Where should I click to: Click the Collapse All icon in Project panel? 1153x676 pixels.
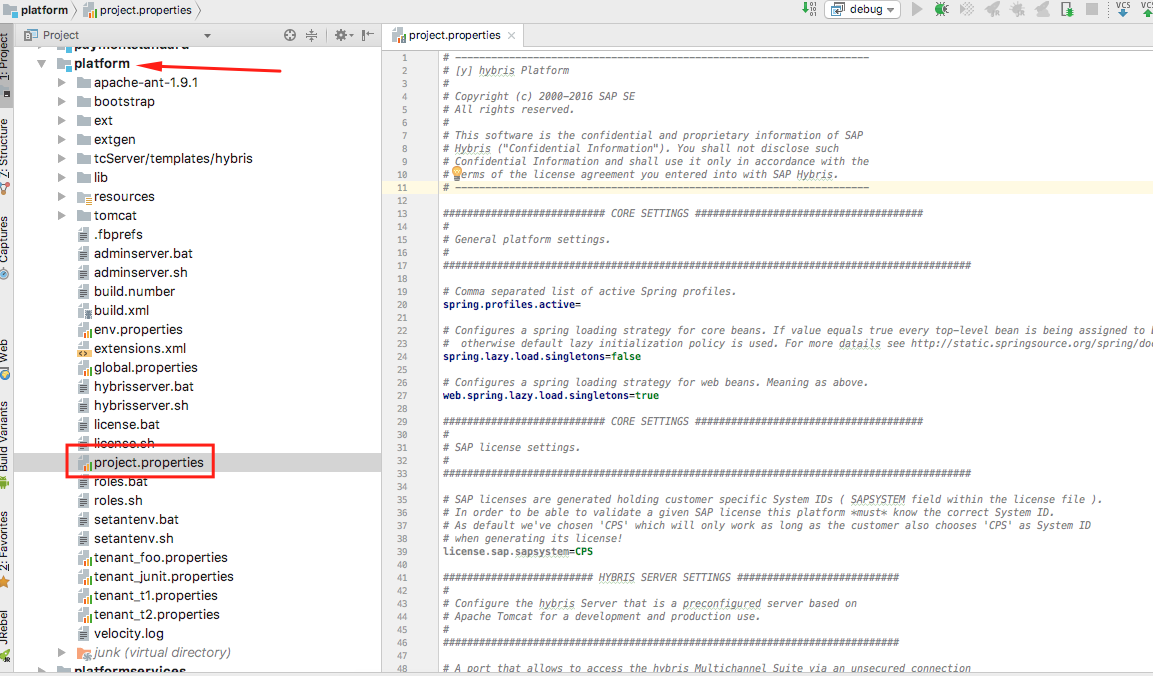point(312,35)
